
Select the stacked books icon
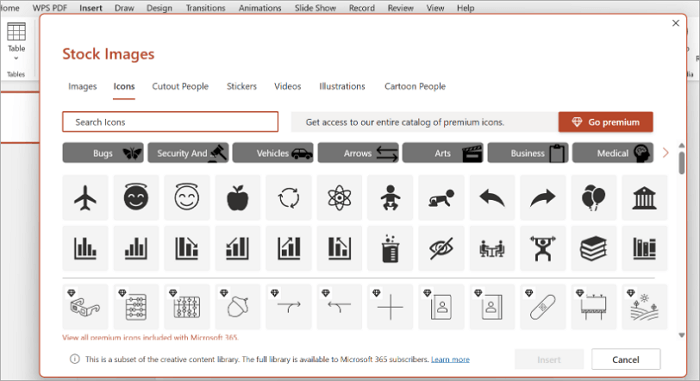point(593,248)
